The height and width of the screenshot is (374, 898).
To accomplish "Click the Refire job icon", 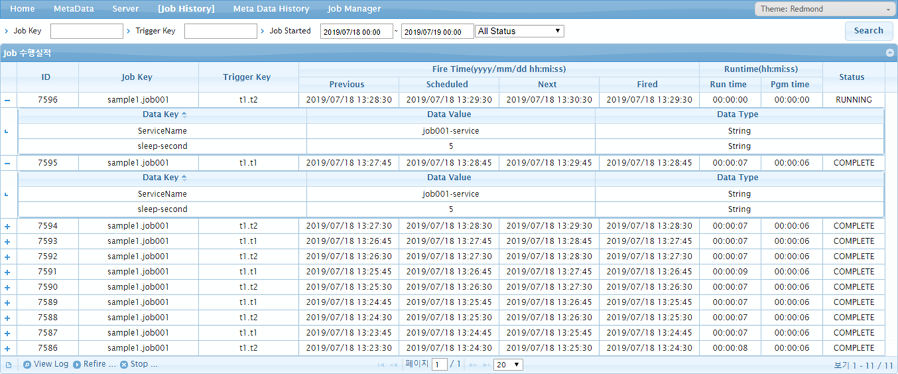I will point(77,364).
